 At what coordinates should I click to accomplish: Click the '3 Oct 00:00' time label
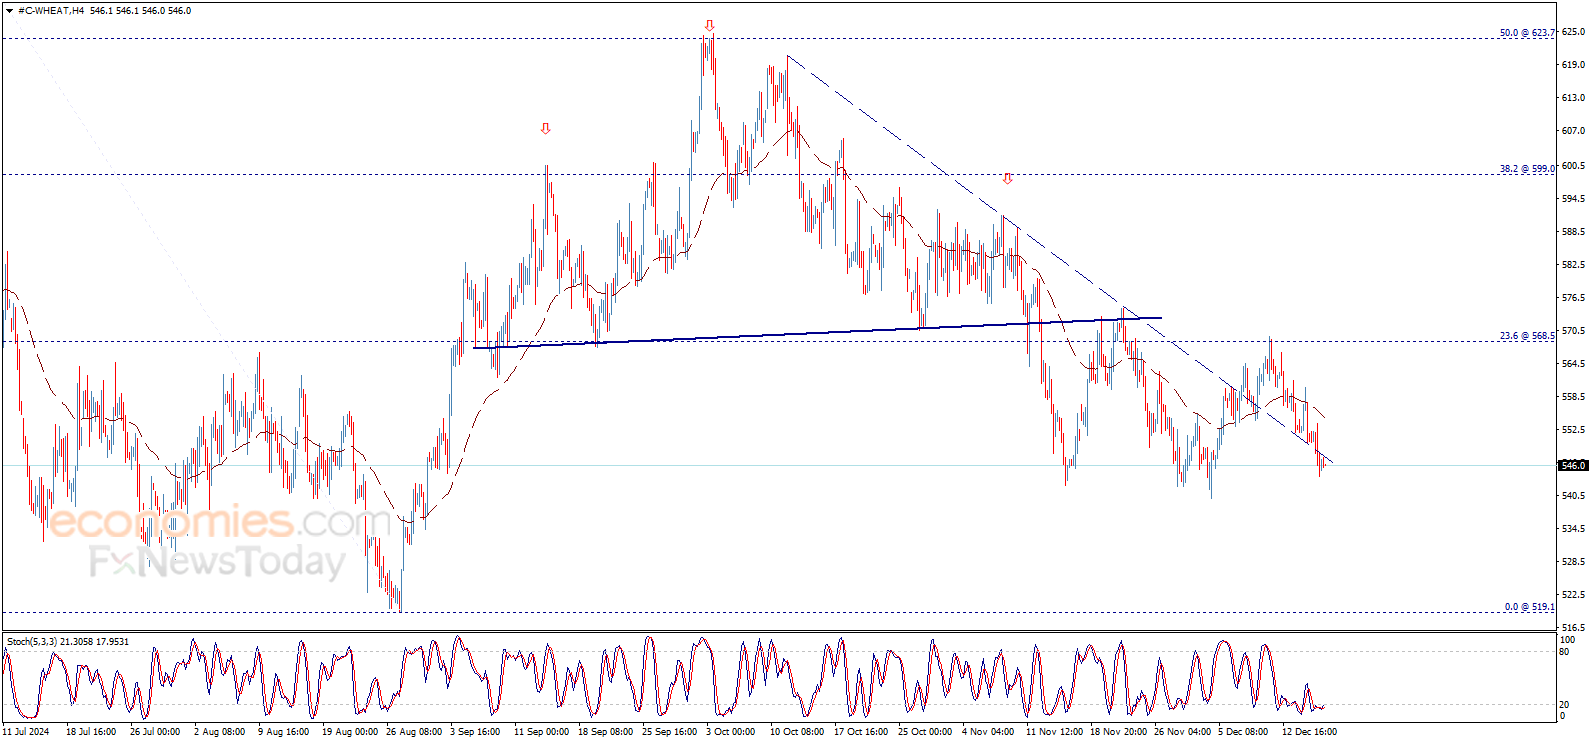pos(731,732)
